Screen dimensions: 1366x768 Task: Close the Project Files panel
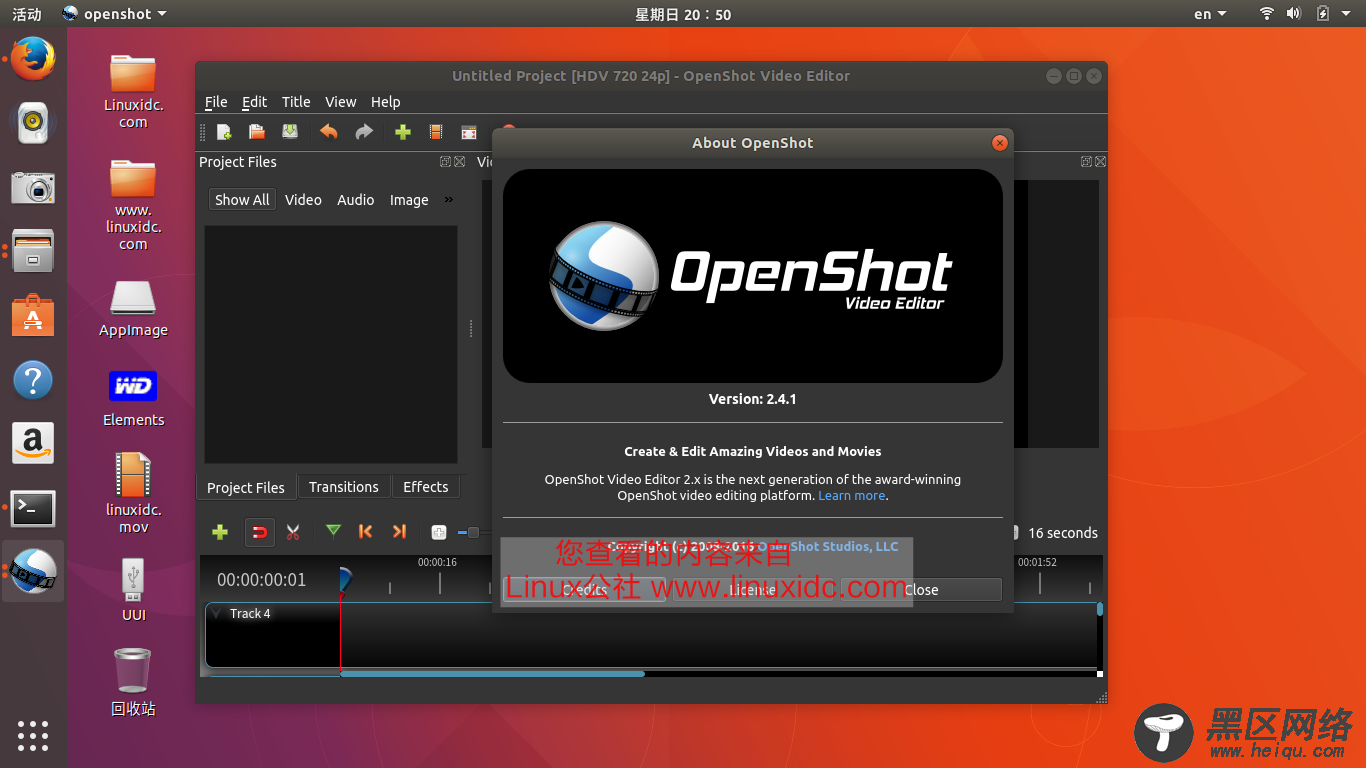pos(459,162)
